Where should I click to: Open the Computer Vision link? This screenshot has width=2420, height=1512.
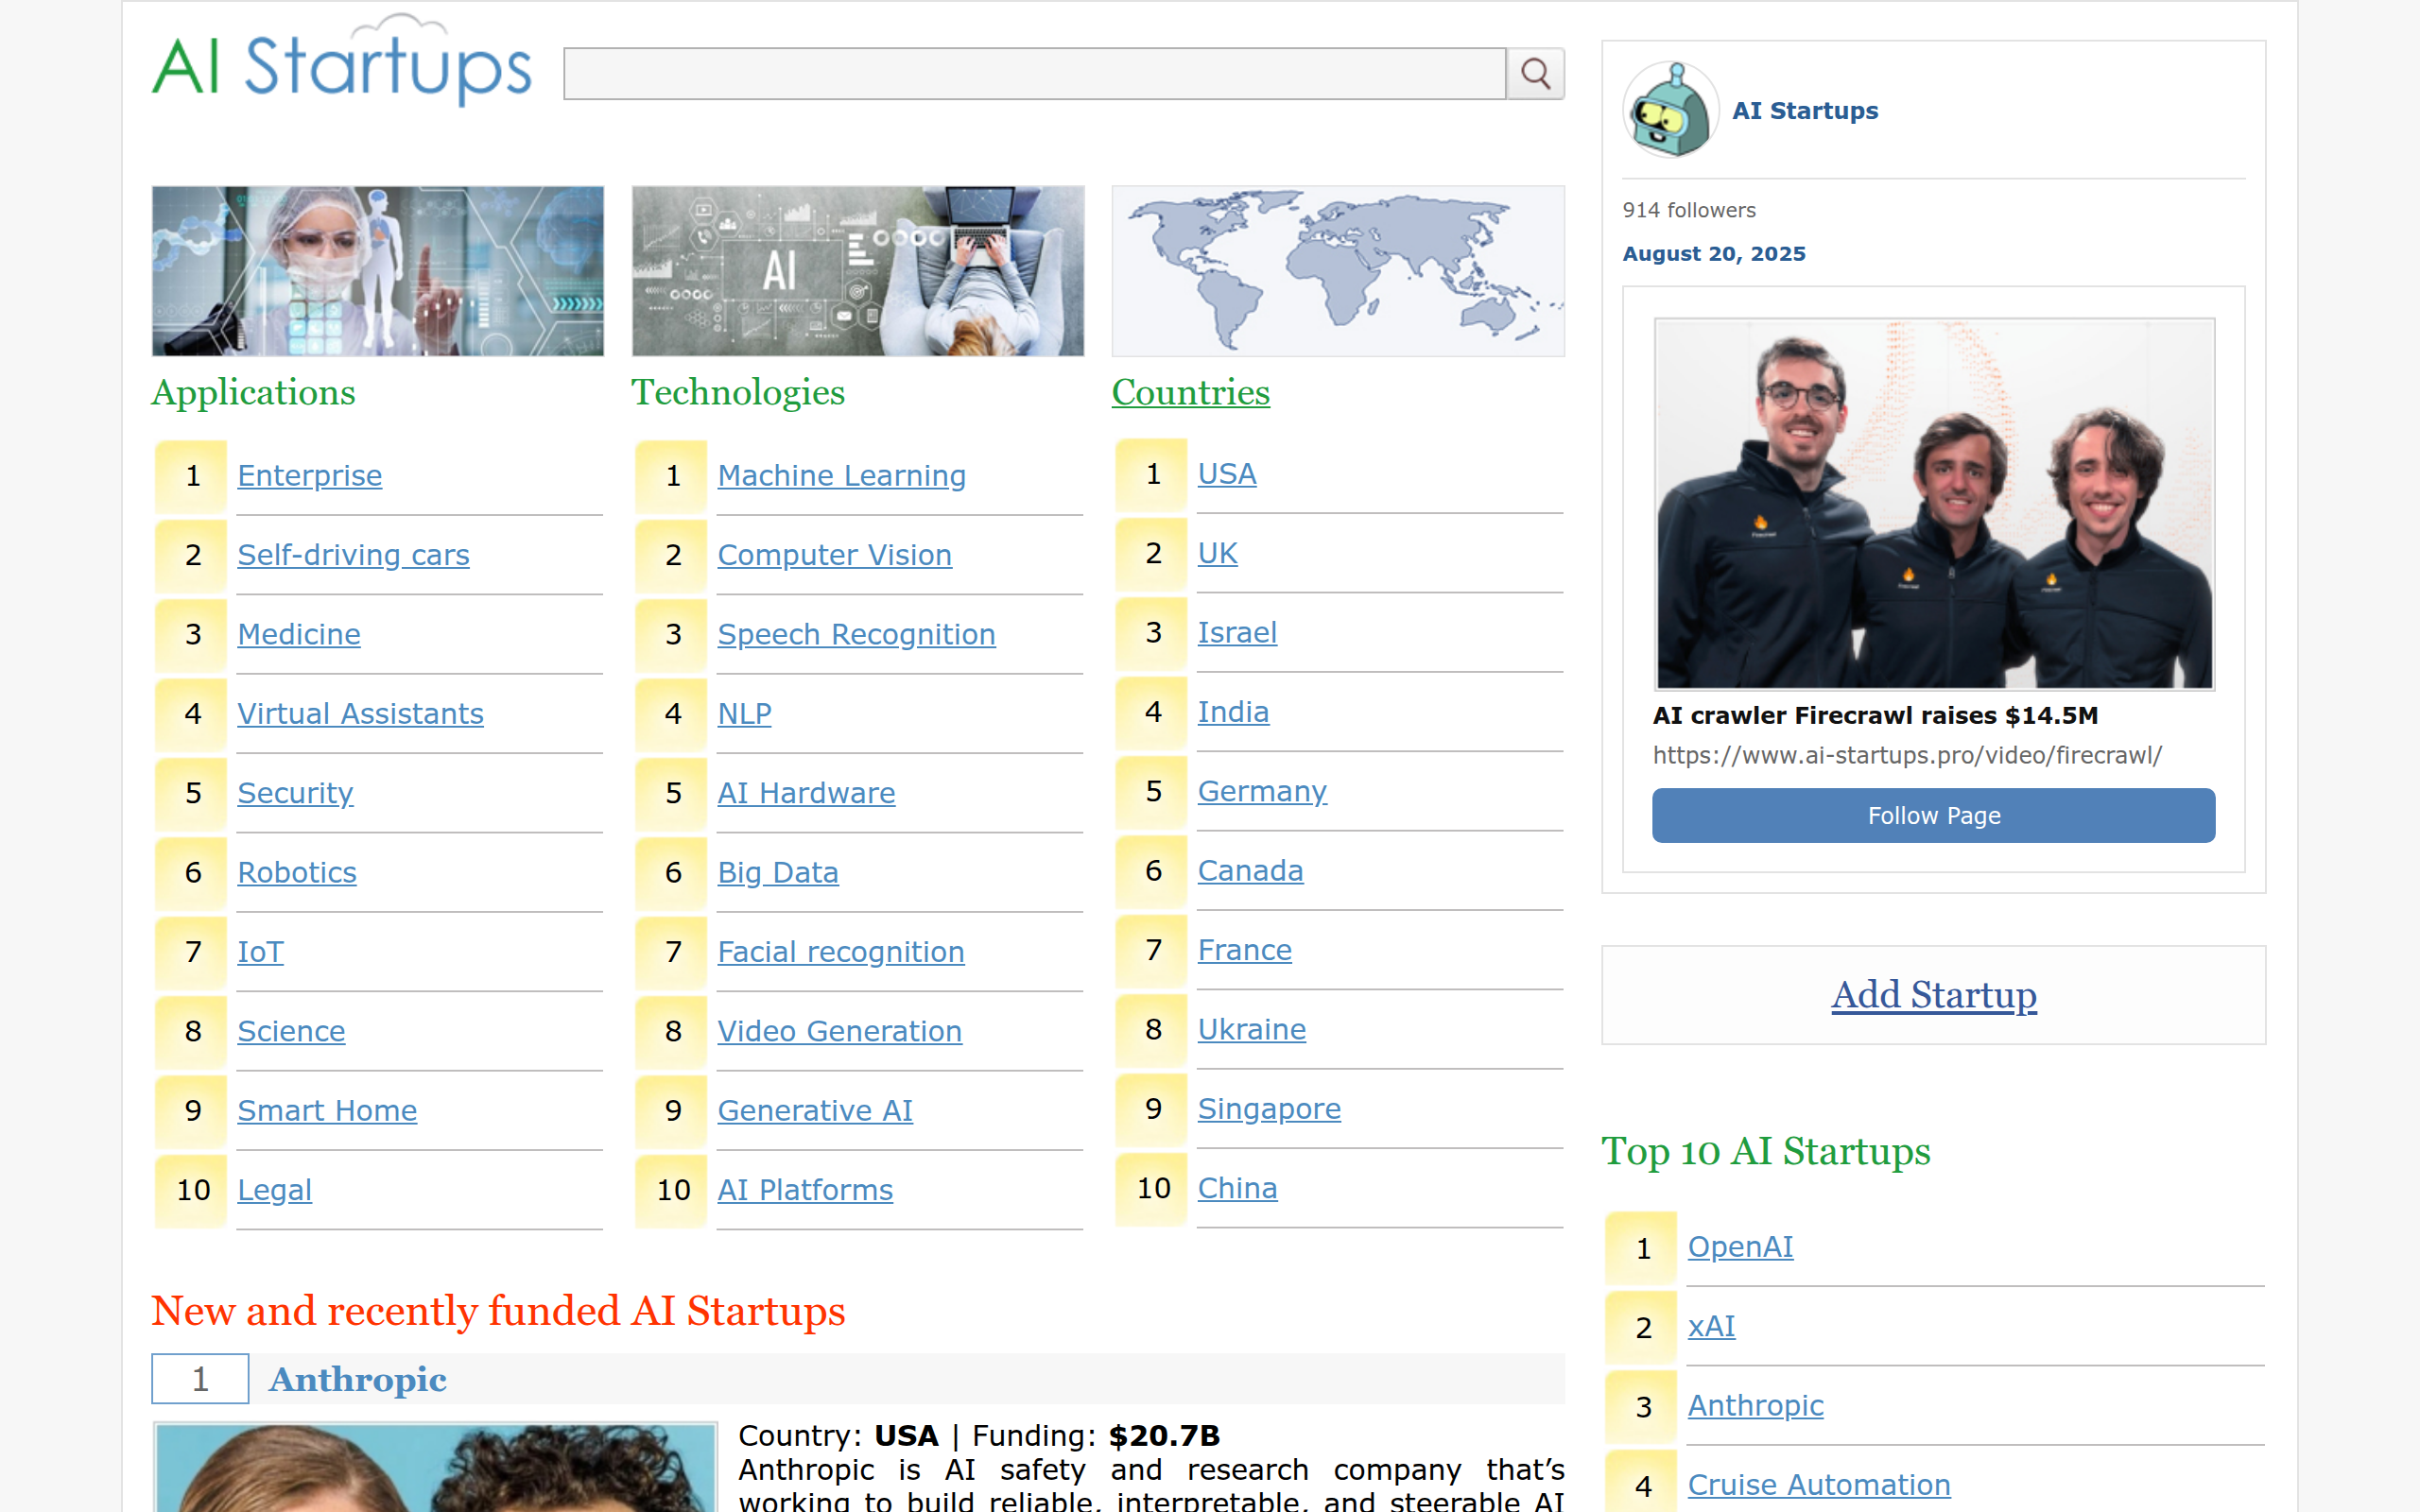pos(834,555)
